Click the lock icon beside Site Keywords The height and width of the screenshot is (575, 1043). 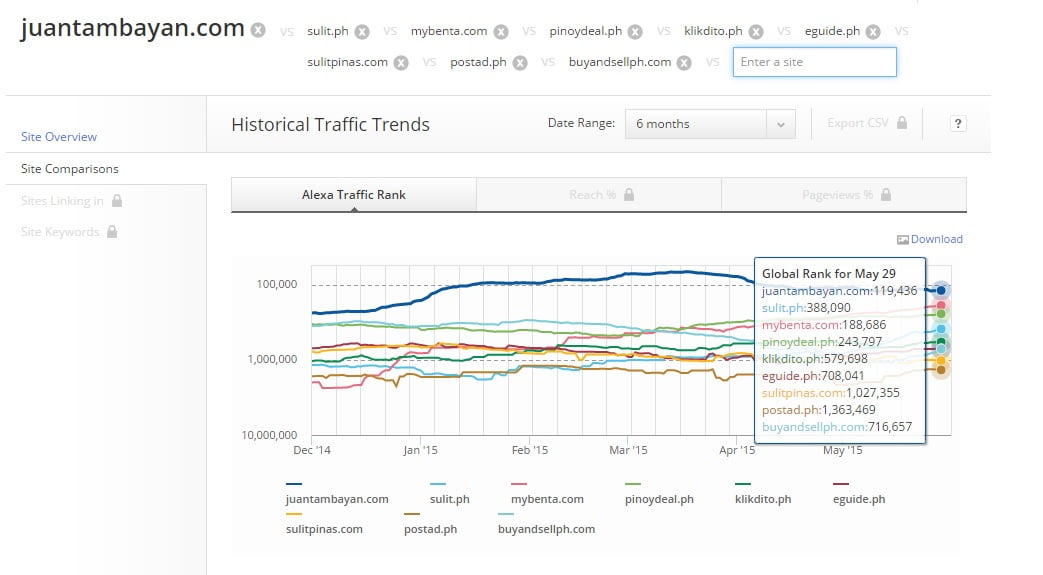[x=112, y=231]
